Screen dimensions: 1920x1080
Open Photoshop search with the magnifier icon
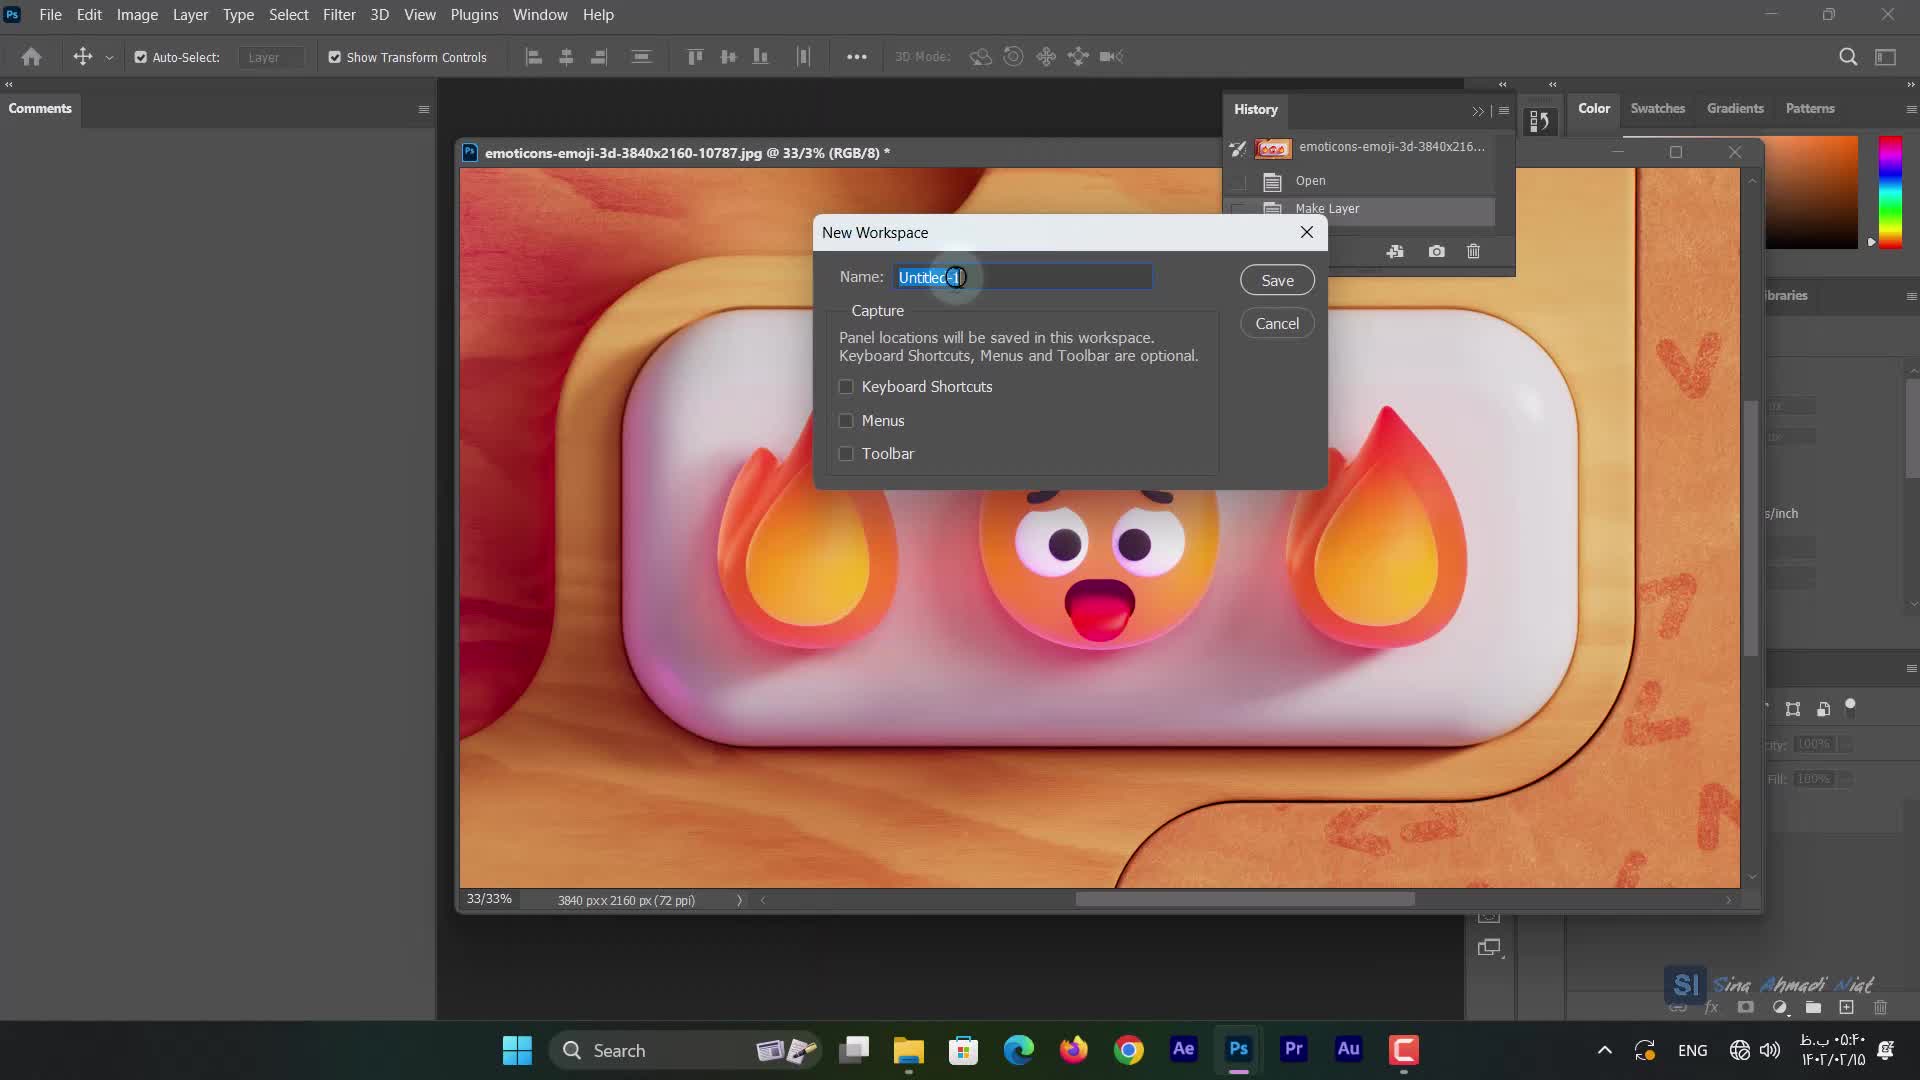point(1847,57)
